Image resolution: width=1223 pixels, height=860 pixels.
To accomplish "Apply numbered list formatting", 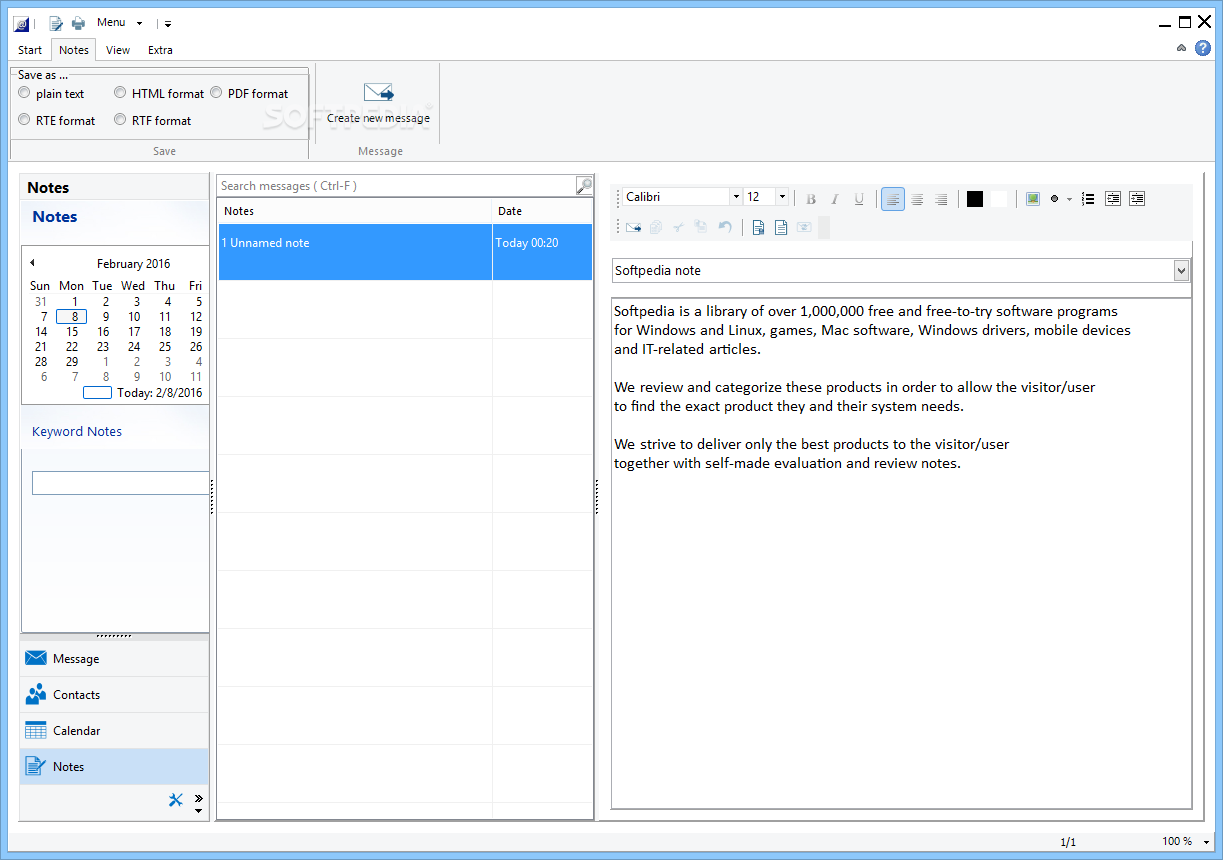I will (1088, 199).
